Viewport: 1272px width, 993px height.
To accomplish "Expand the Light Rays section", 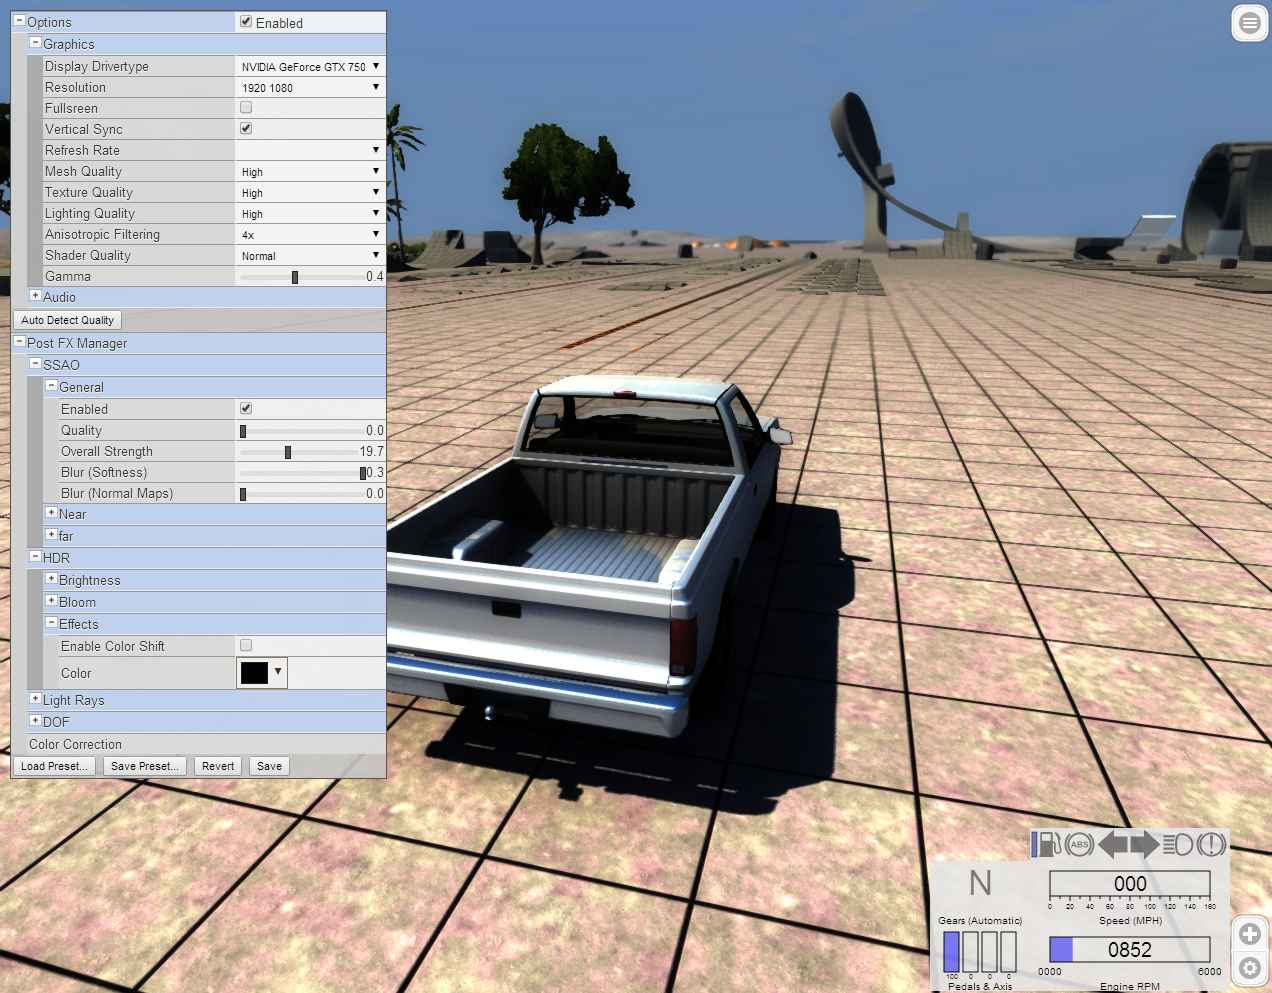I will [x=35, y=698].
